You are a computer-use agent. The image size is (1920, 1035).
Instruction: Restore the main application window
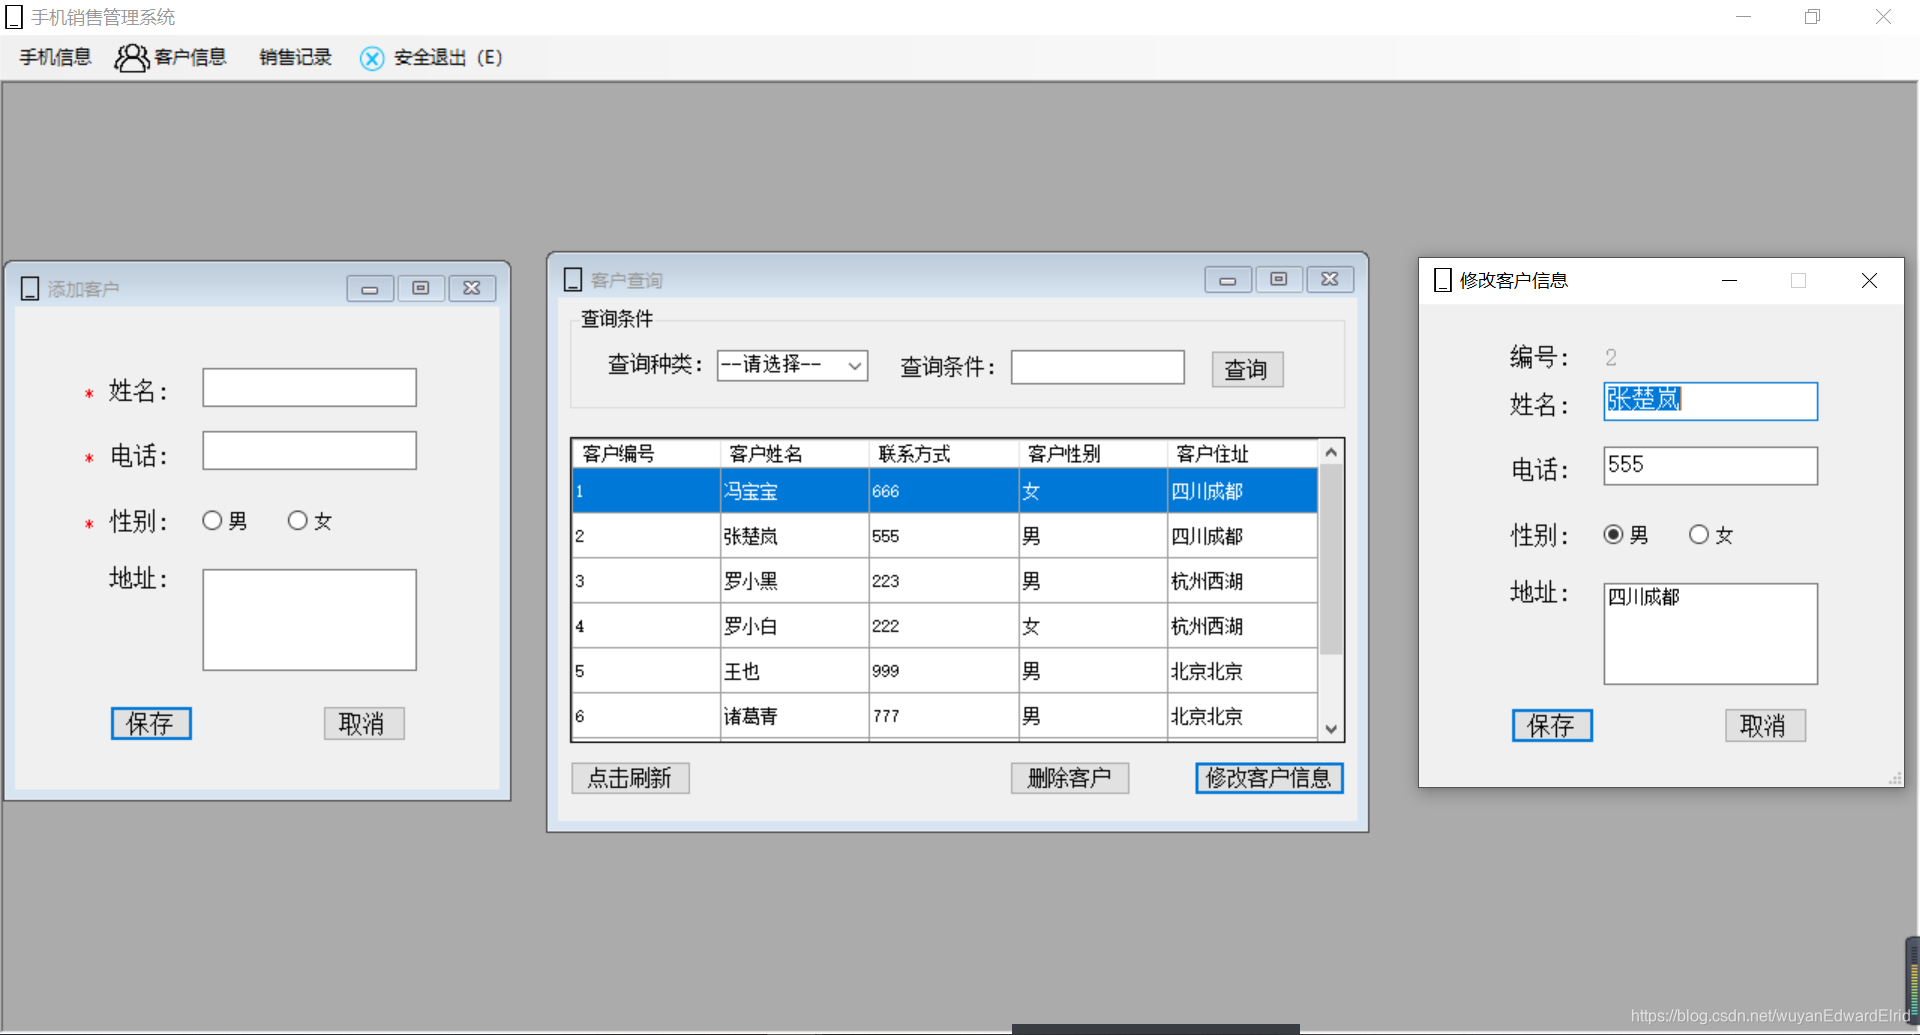(x=1812, y=17)
